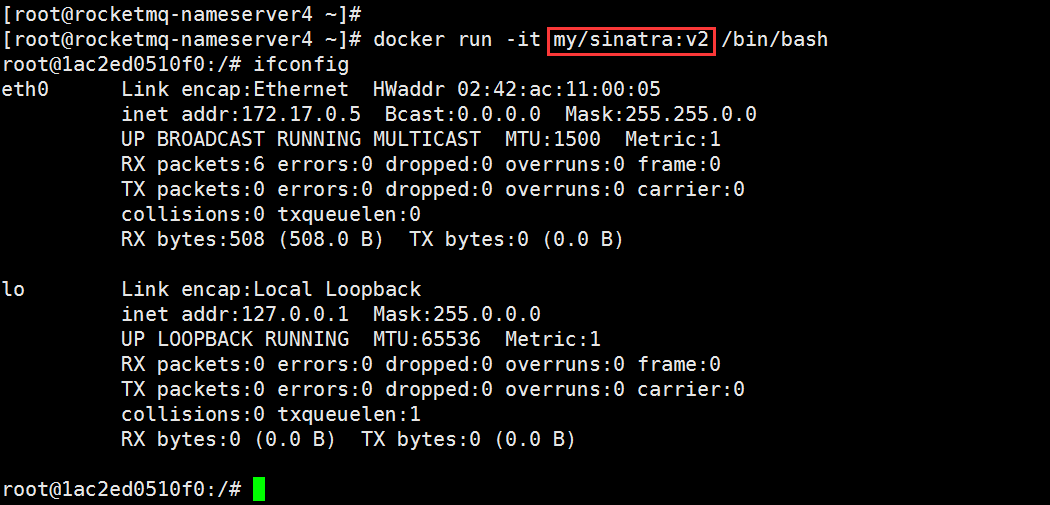Click the Link encap:Ethernet text

click(x=235, y=90)
